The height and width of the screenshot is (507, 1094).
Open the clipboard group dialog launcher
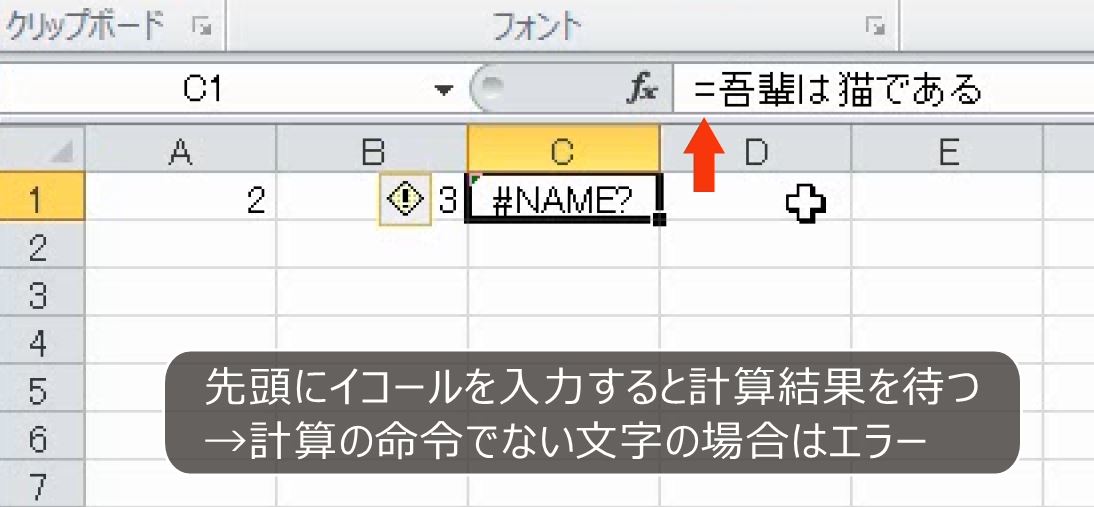point(202,27)
